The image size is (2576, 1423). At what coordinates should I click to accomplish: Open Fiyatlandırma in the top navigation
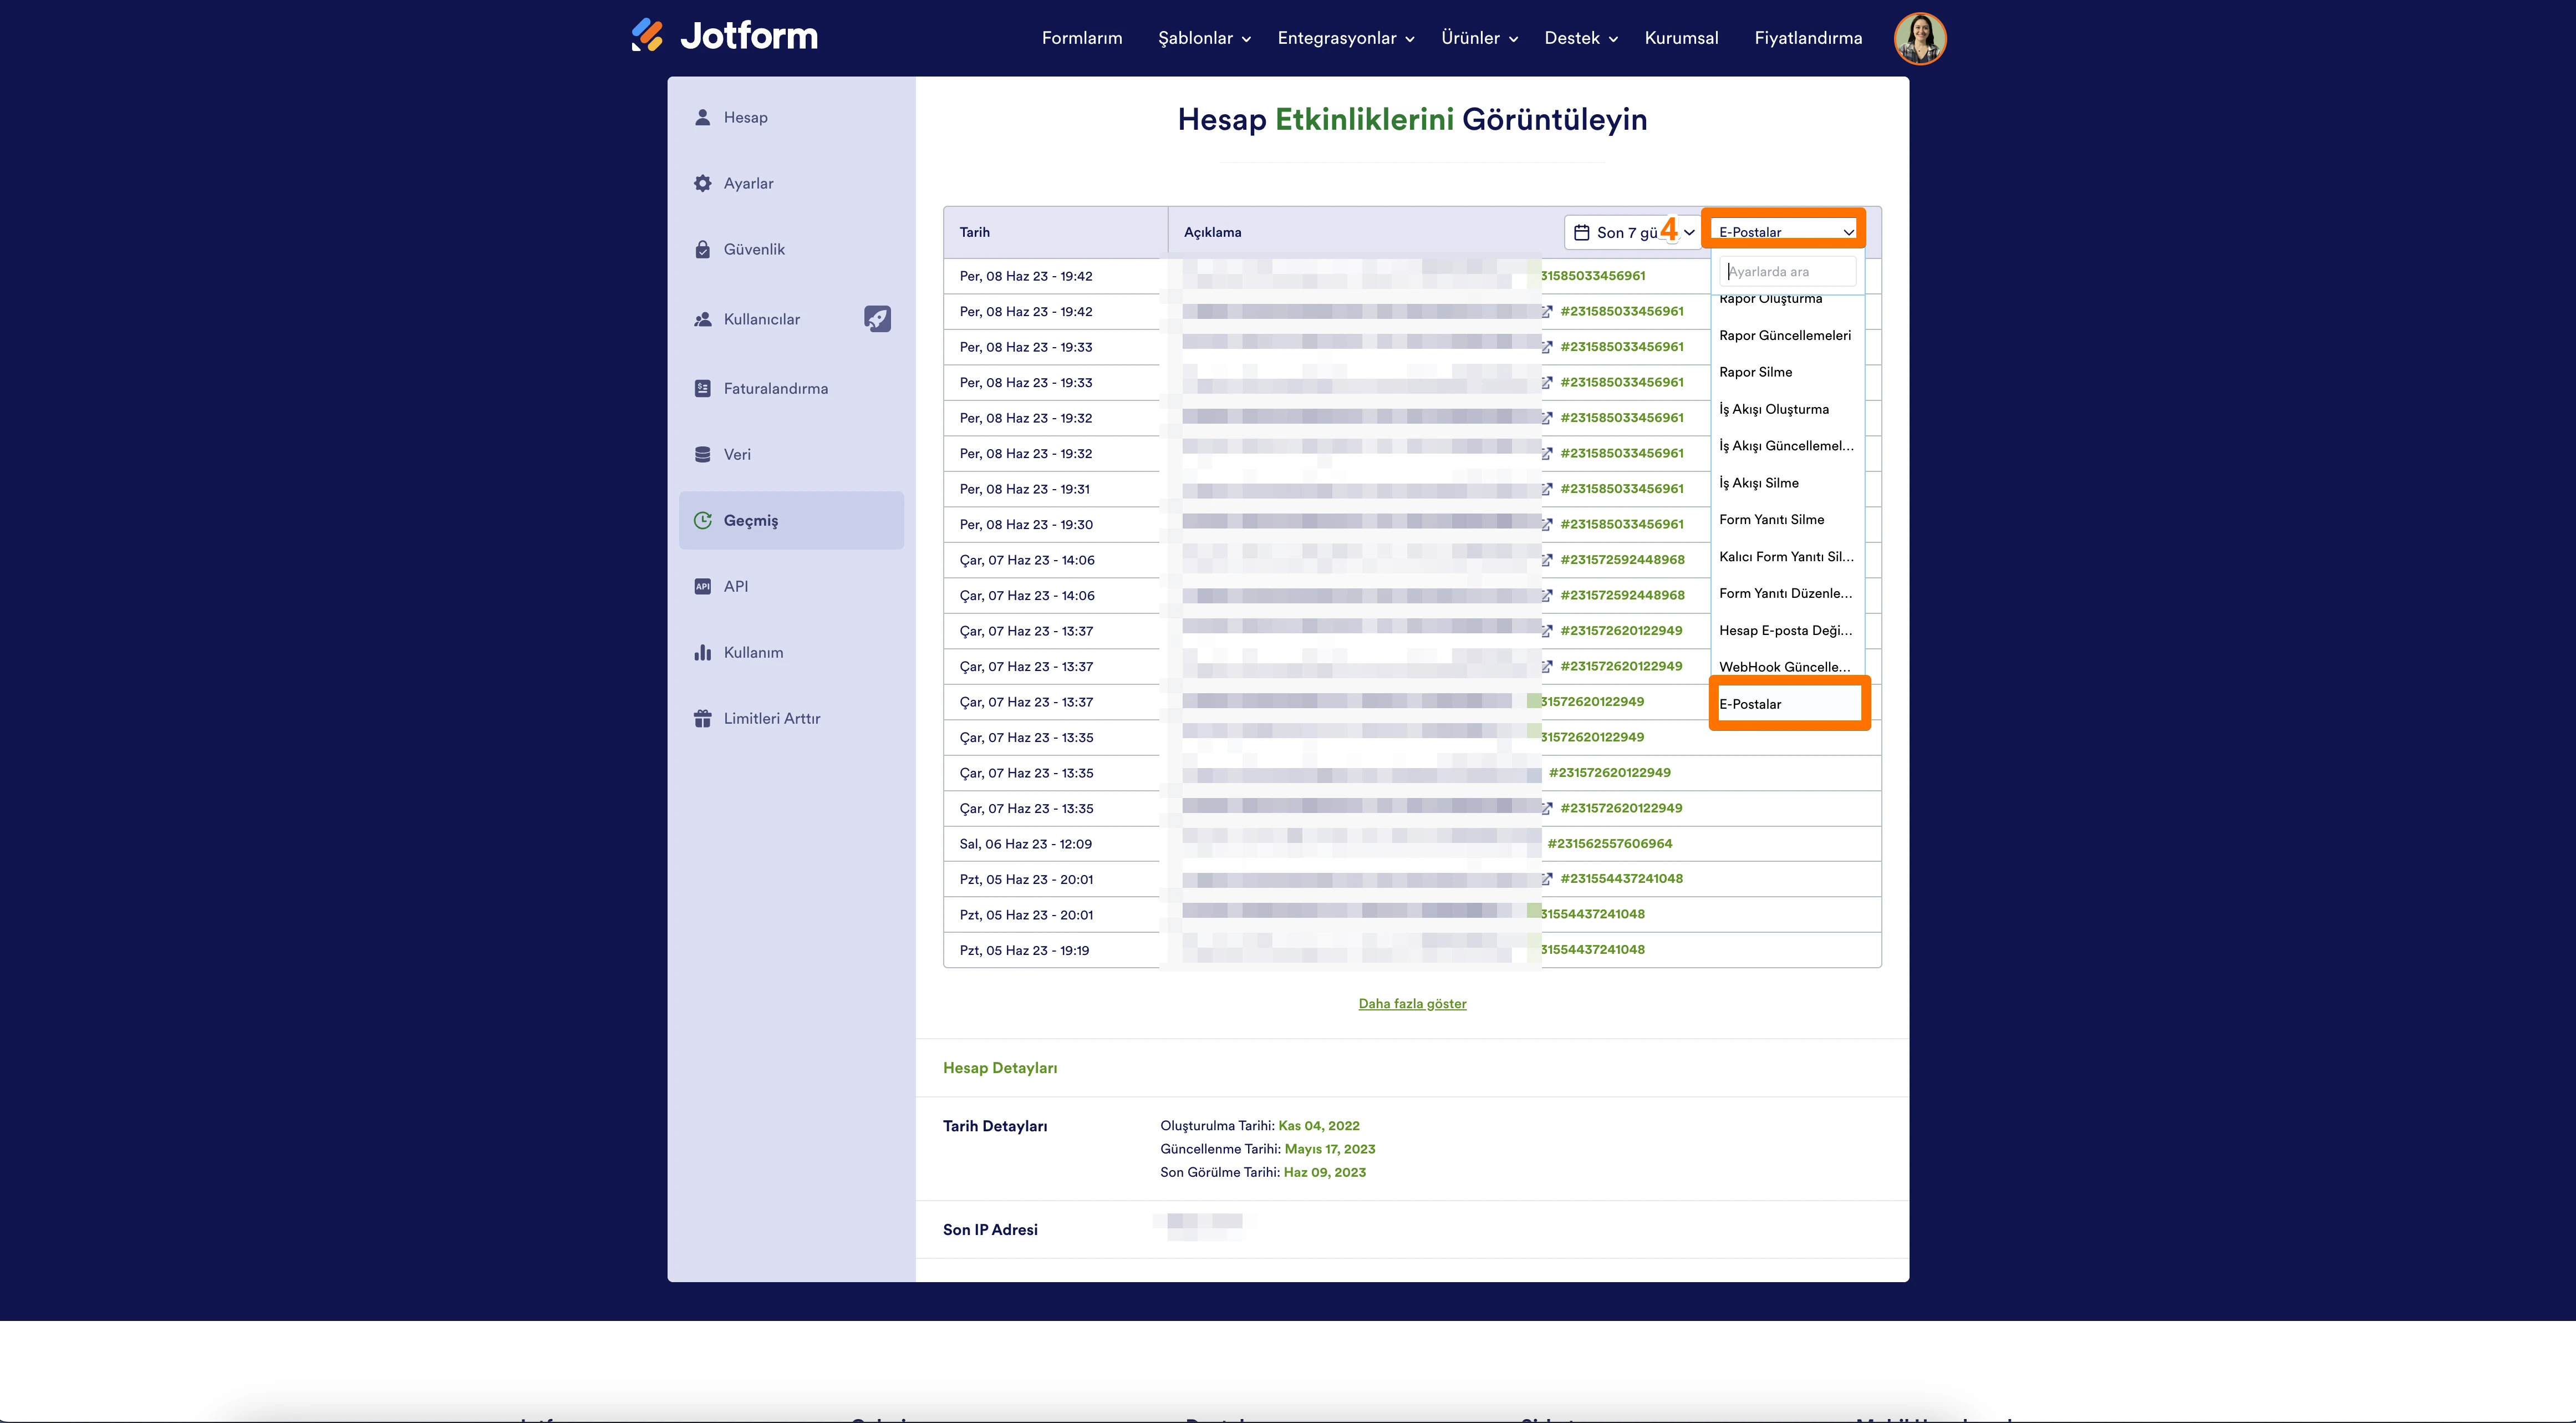click(x=1808, y=38)
